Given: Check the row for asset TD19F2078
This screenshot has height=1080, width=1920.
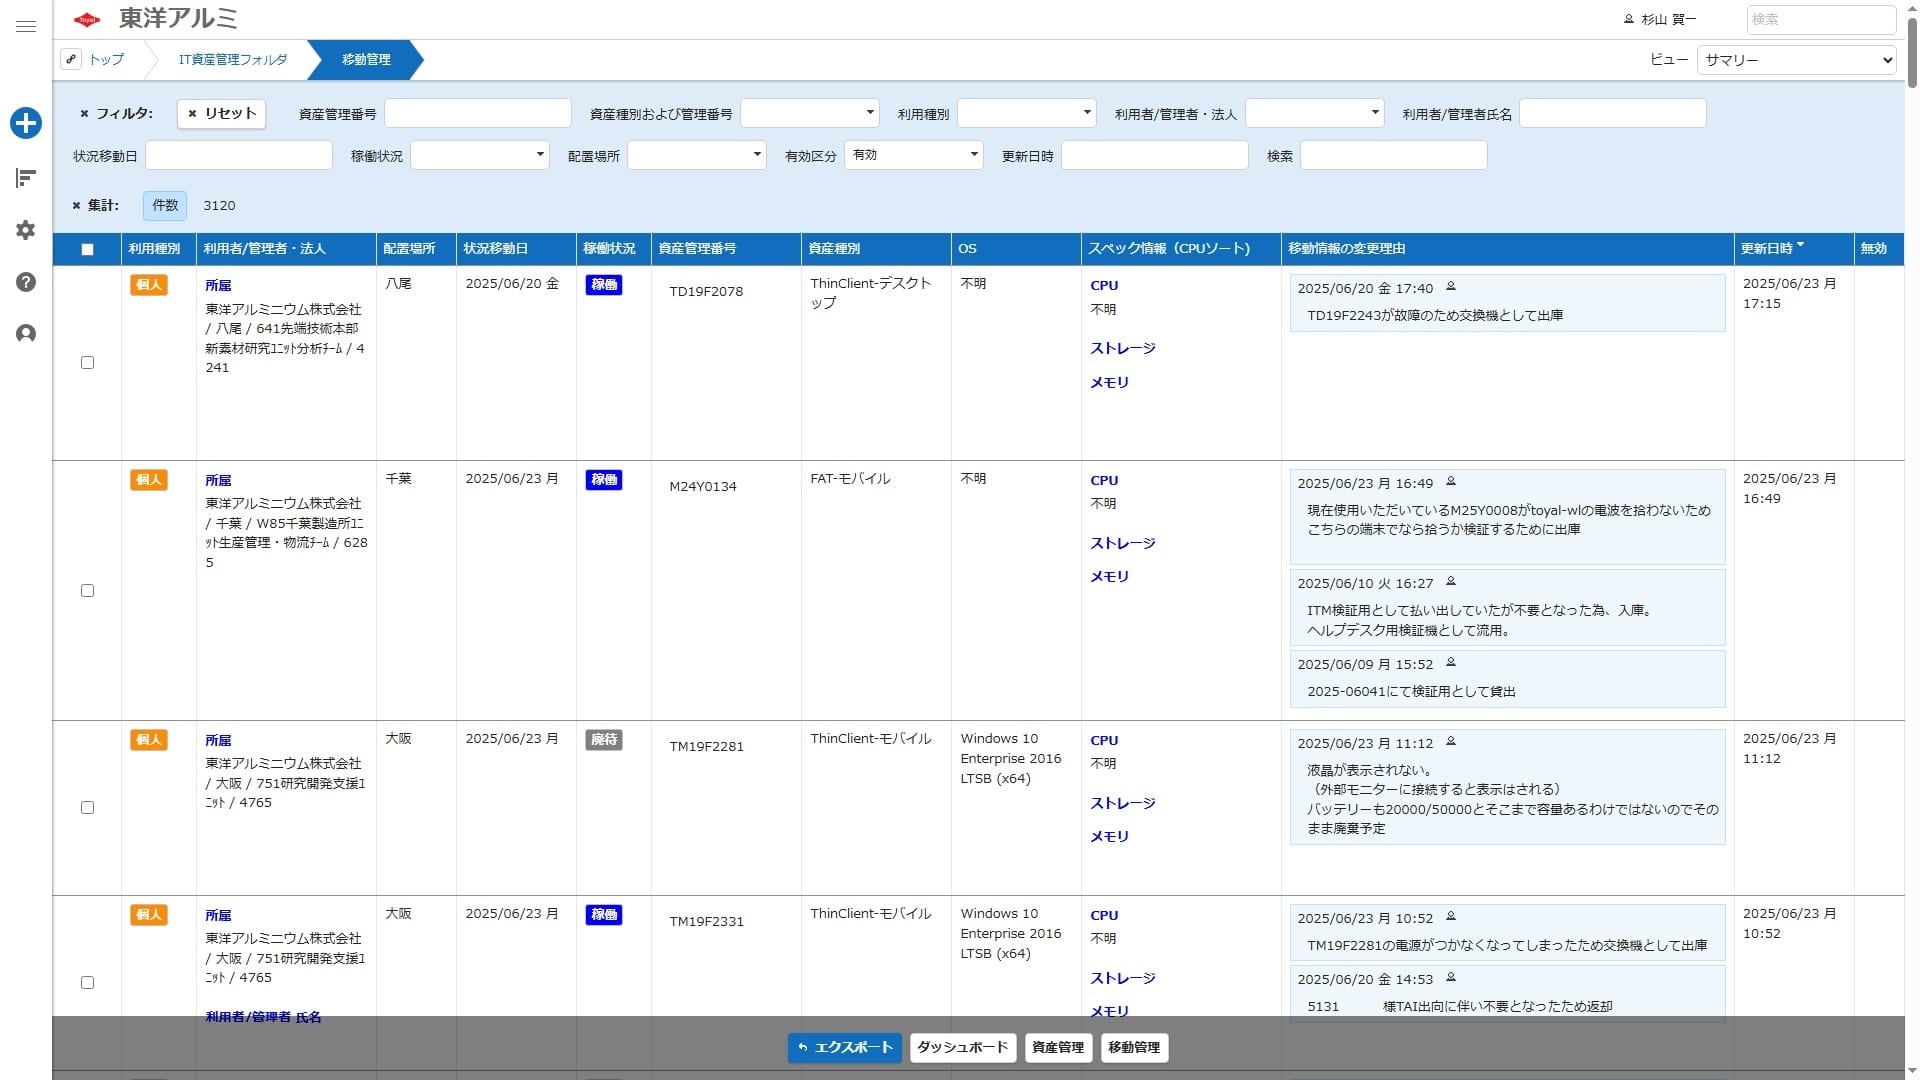Looking at the screenshot, I should coord(87,363).
